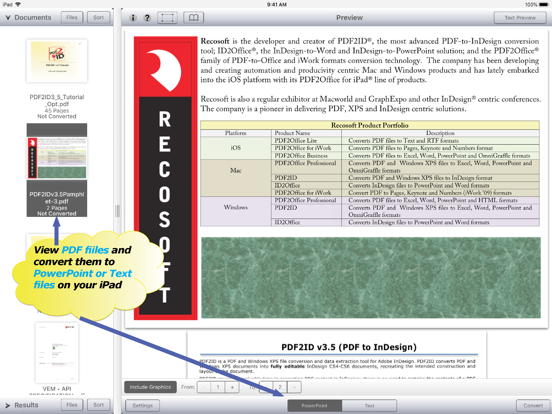The image size is (552, 414).
Task: Click the Sort button in the Documents header
Action: pyautogui.click(x=99, y=18)
